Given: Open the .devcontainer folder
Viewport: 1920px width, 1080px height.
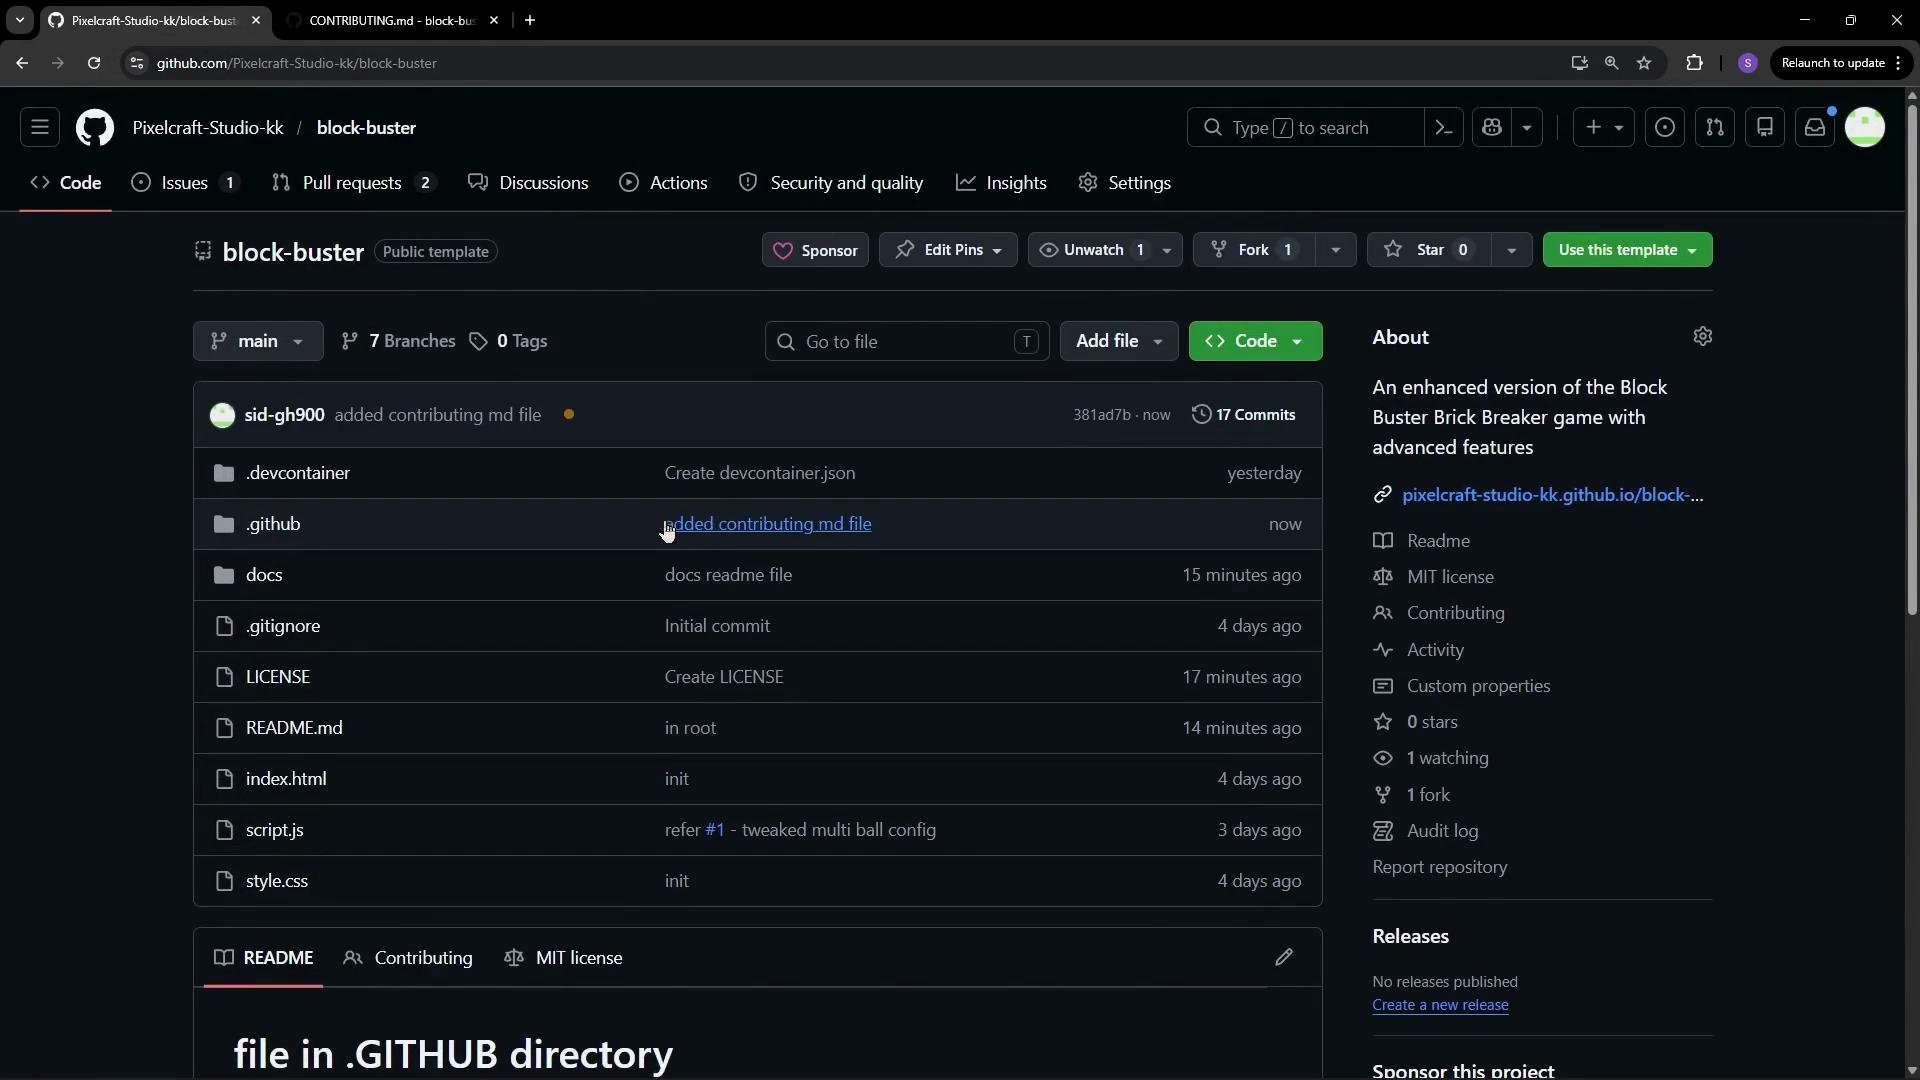Looking at the screenshot, I should 298,473.
